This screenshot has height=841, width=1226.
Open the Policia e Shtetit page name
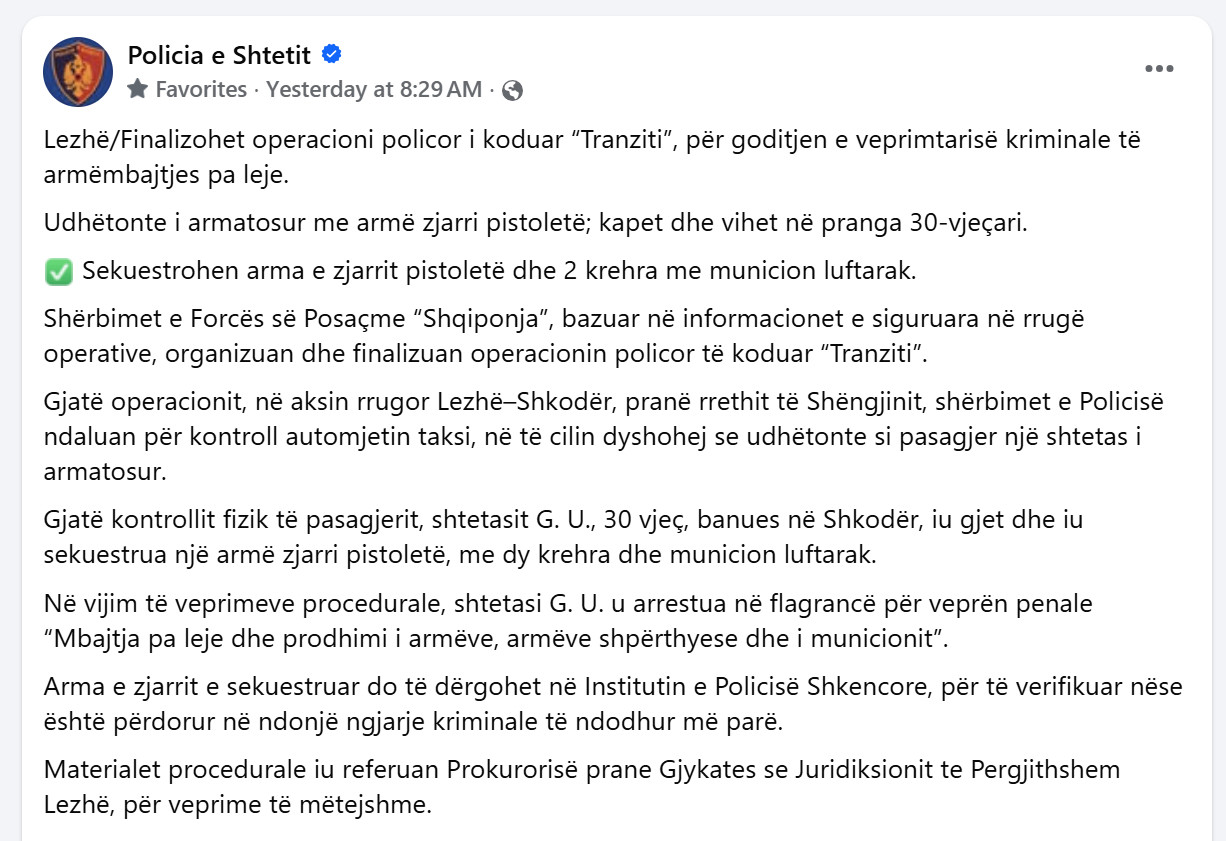pos(220,55)
